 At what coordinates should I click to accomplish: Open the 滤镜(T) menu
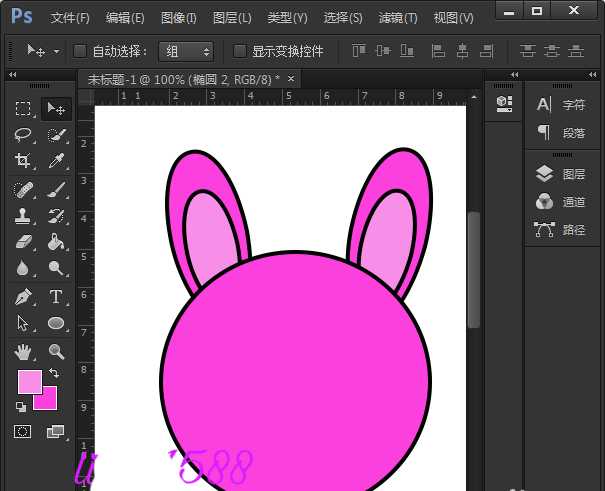tap(398, 18)
